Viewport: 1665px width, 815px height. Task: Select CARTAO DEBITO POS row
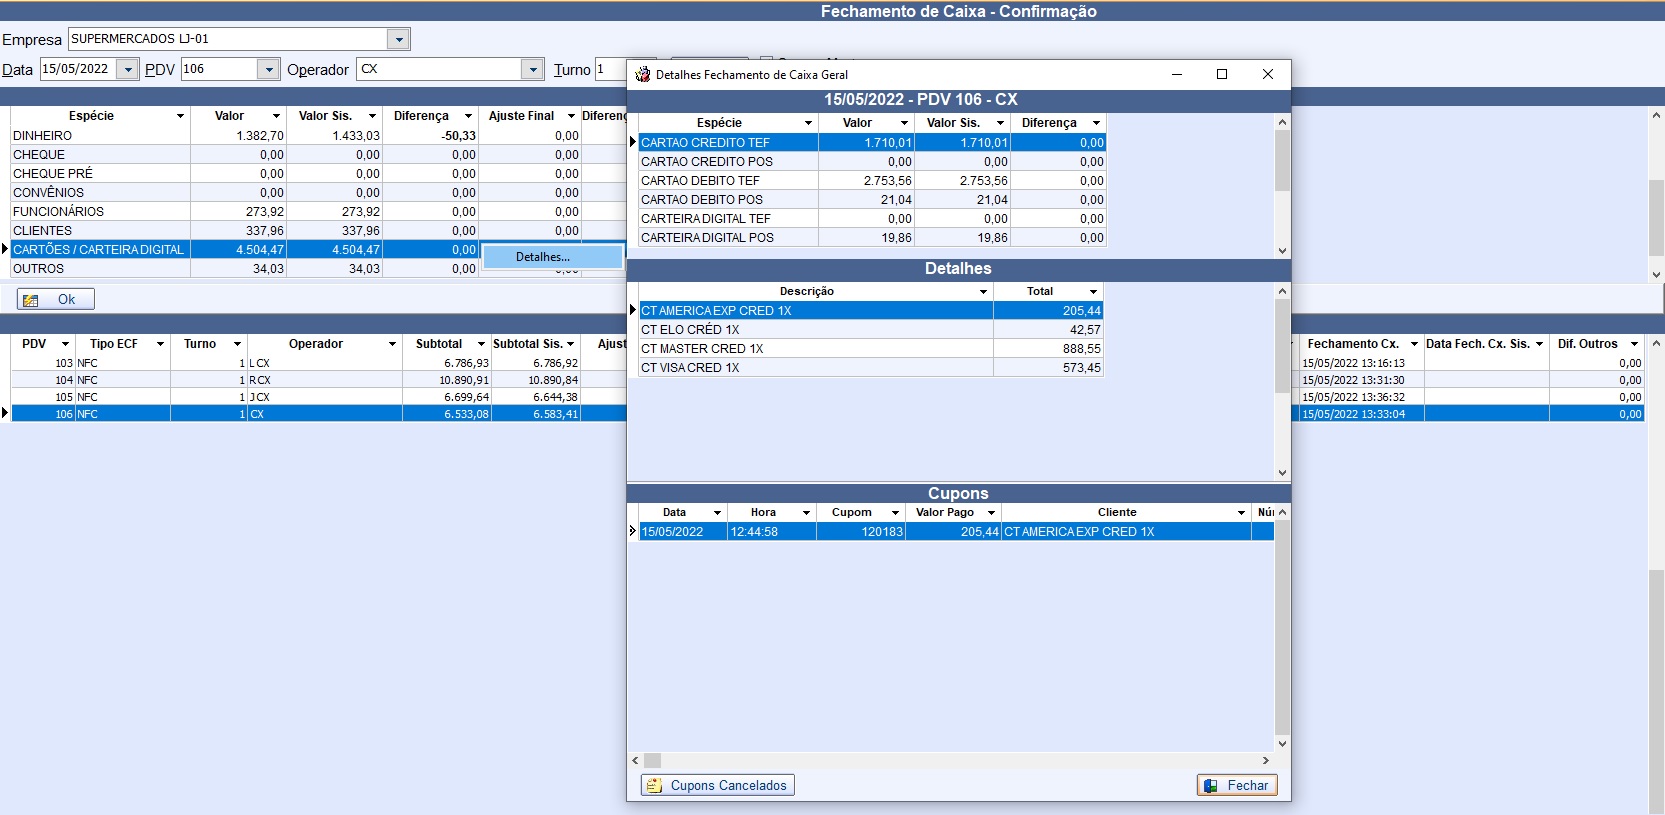click(x=872, y=200)
